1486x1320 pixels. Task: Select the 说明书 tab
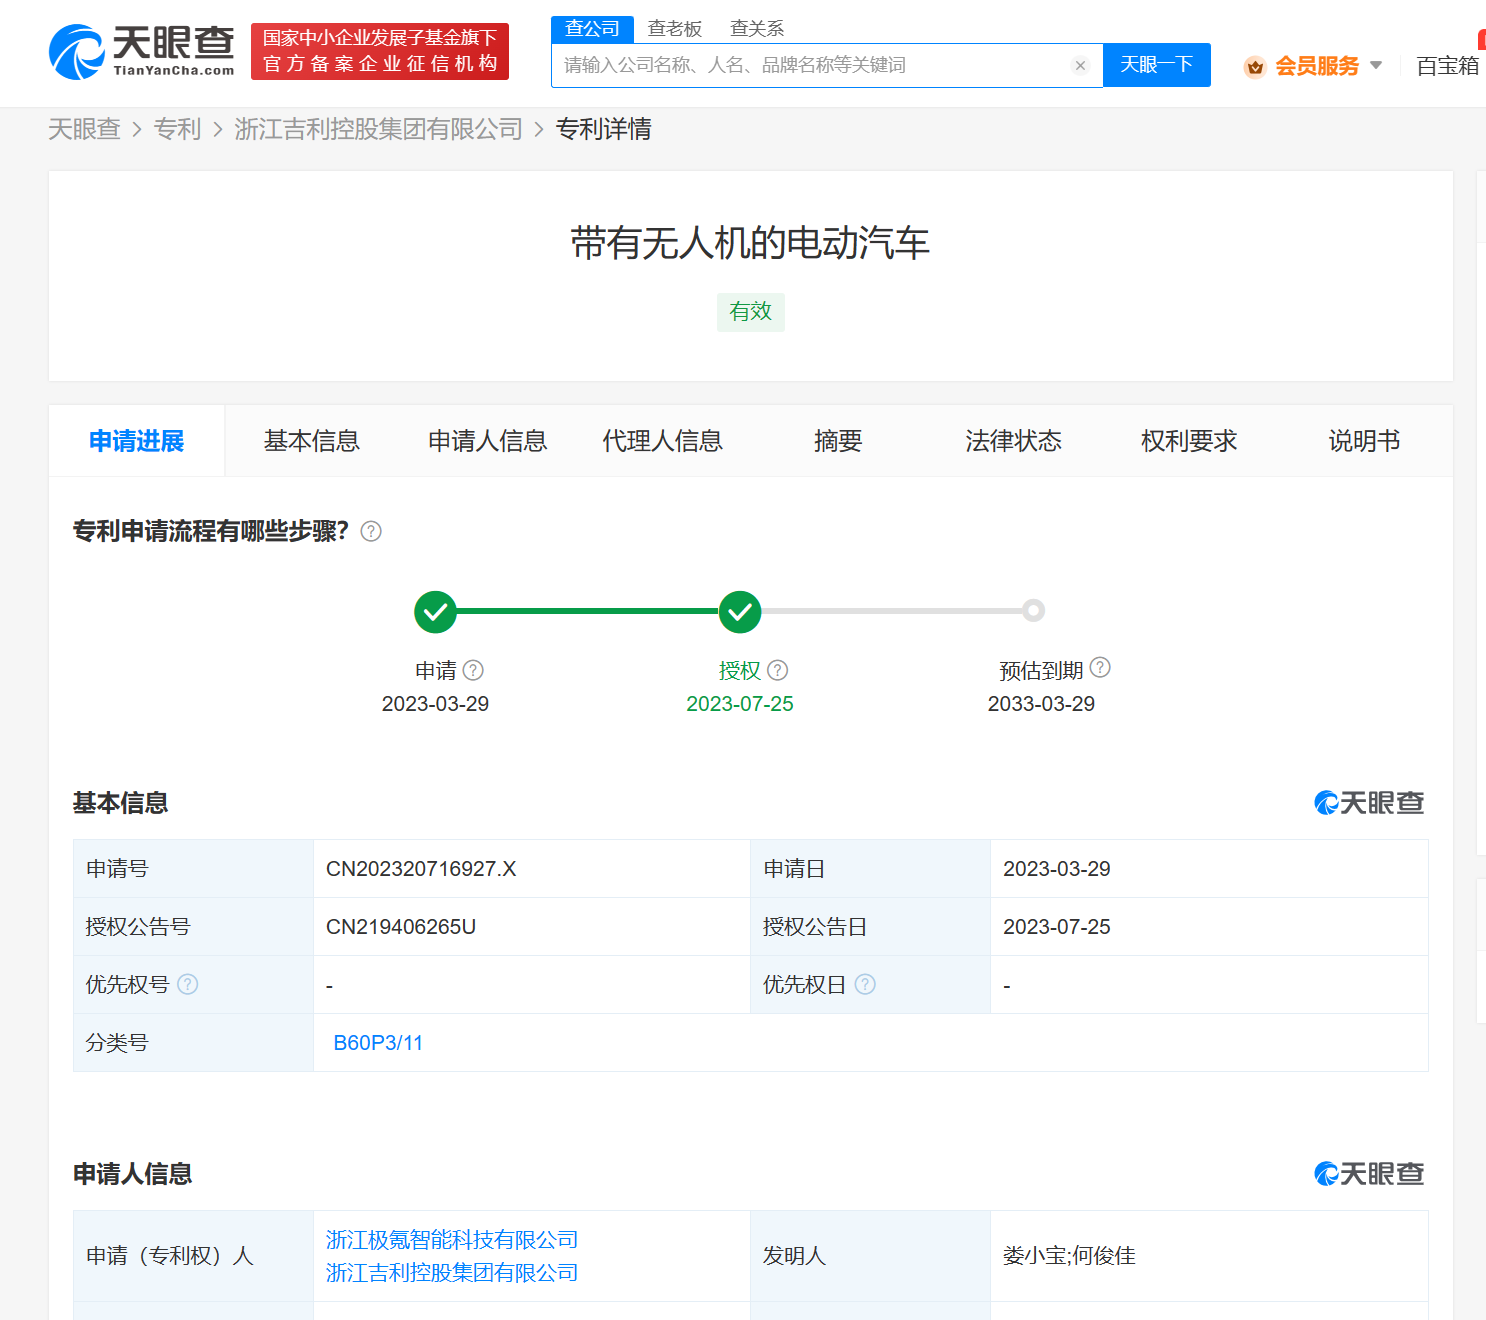click(1364, 441)
